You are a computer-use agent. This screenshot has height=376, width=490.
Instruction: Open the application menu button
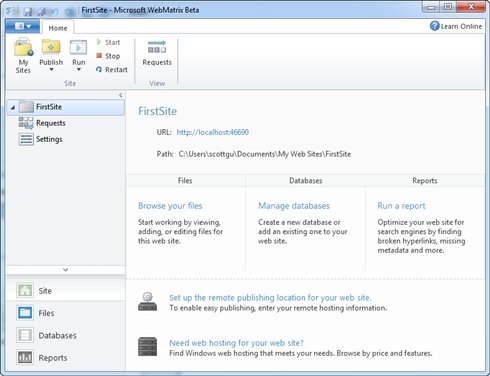(22, 26)
